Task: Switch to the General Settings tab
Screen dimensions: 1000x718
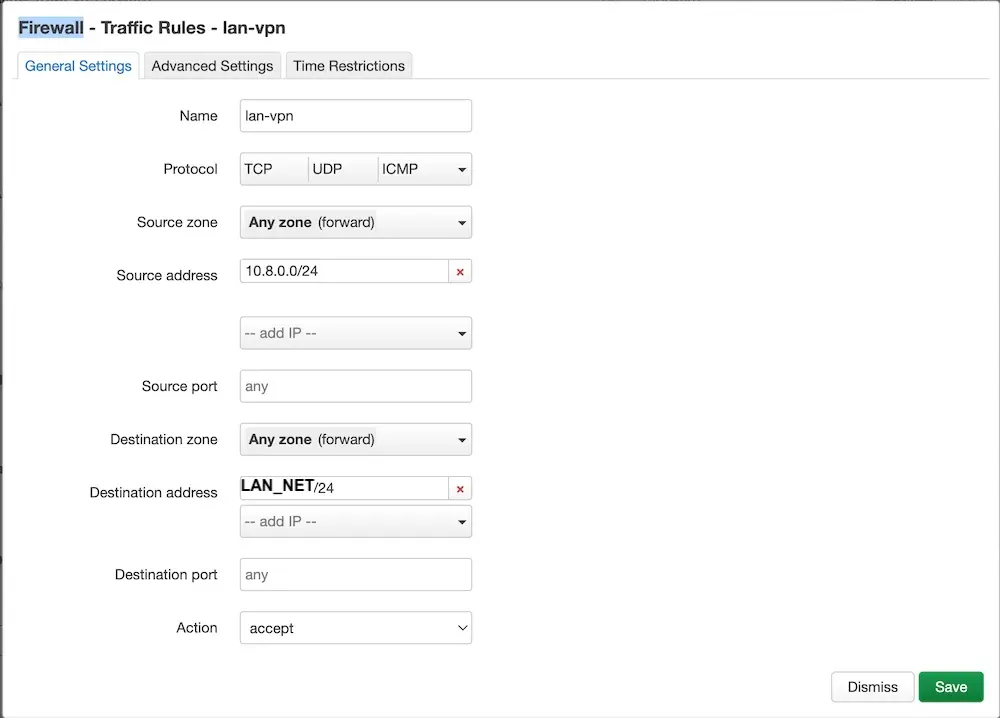Action: 78,66
